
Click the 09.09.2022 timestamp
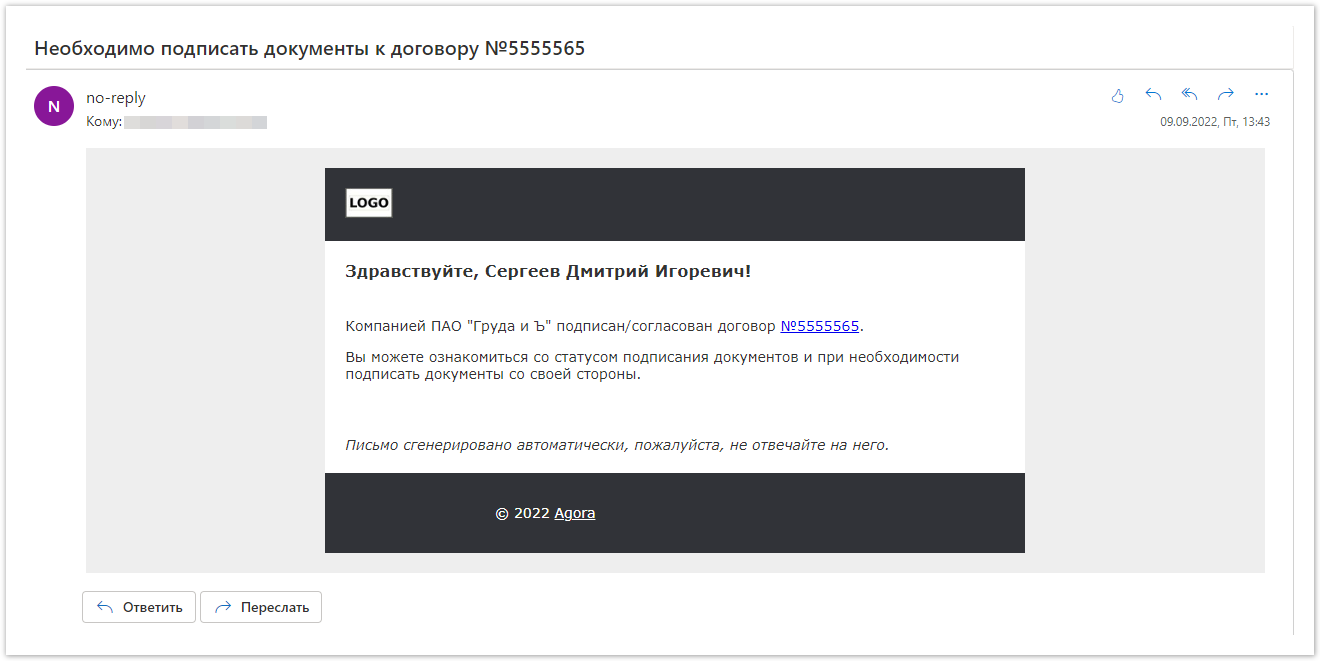click(1214, 122)
